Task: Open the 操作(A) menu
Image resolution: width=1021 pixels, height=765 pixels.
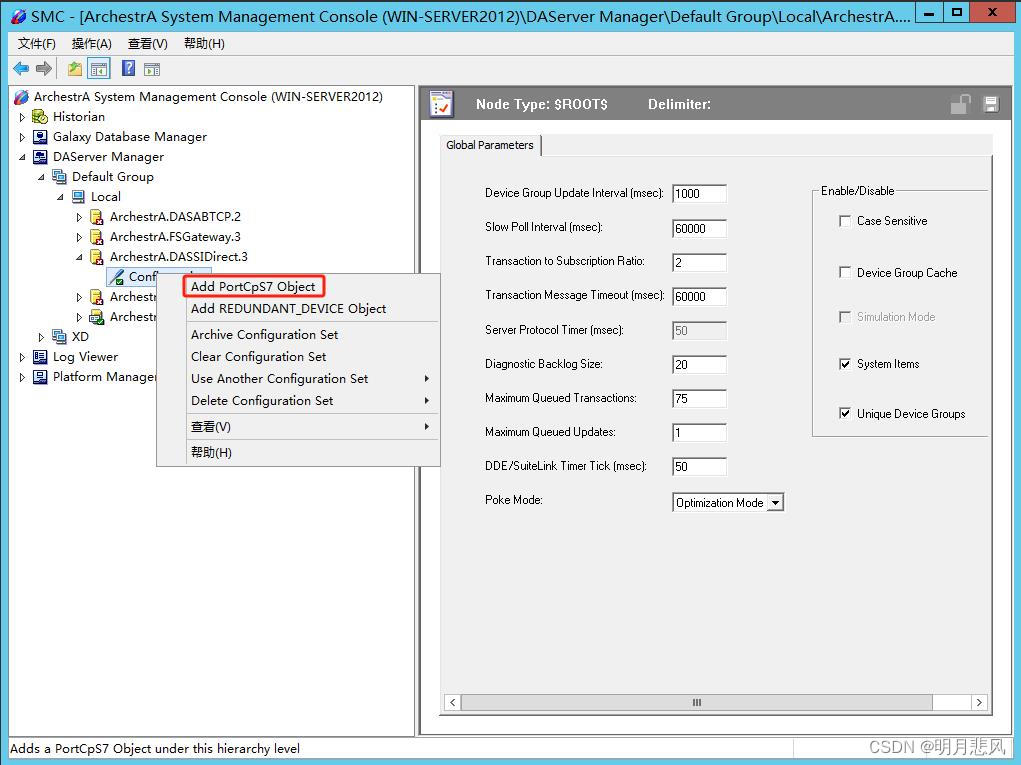Action: 92,44
